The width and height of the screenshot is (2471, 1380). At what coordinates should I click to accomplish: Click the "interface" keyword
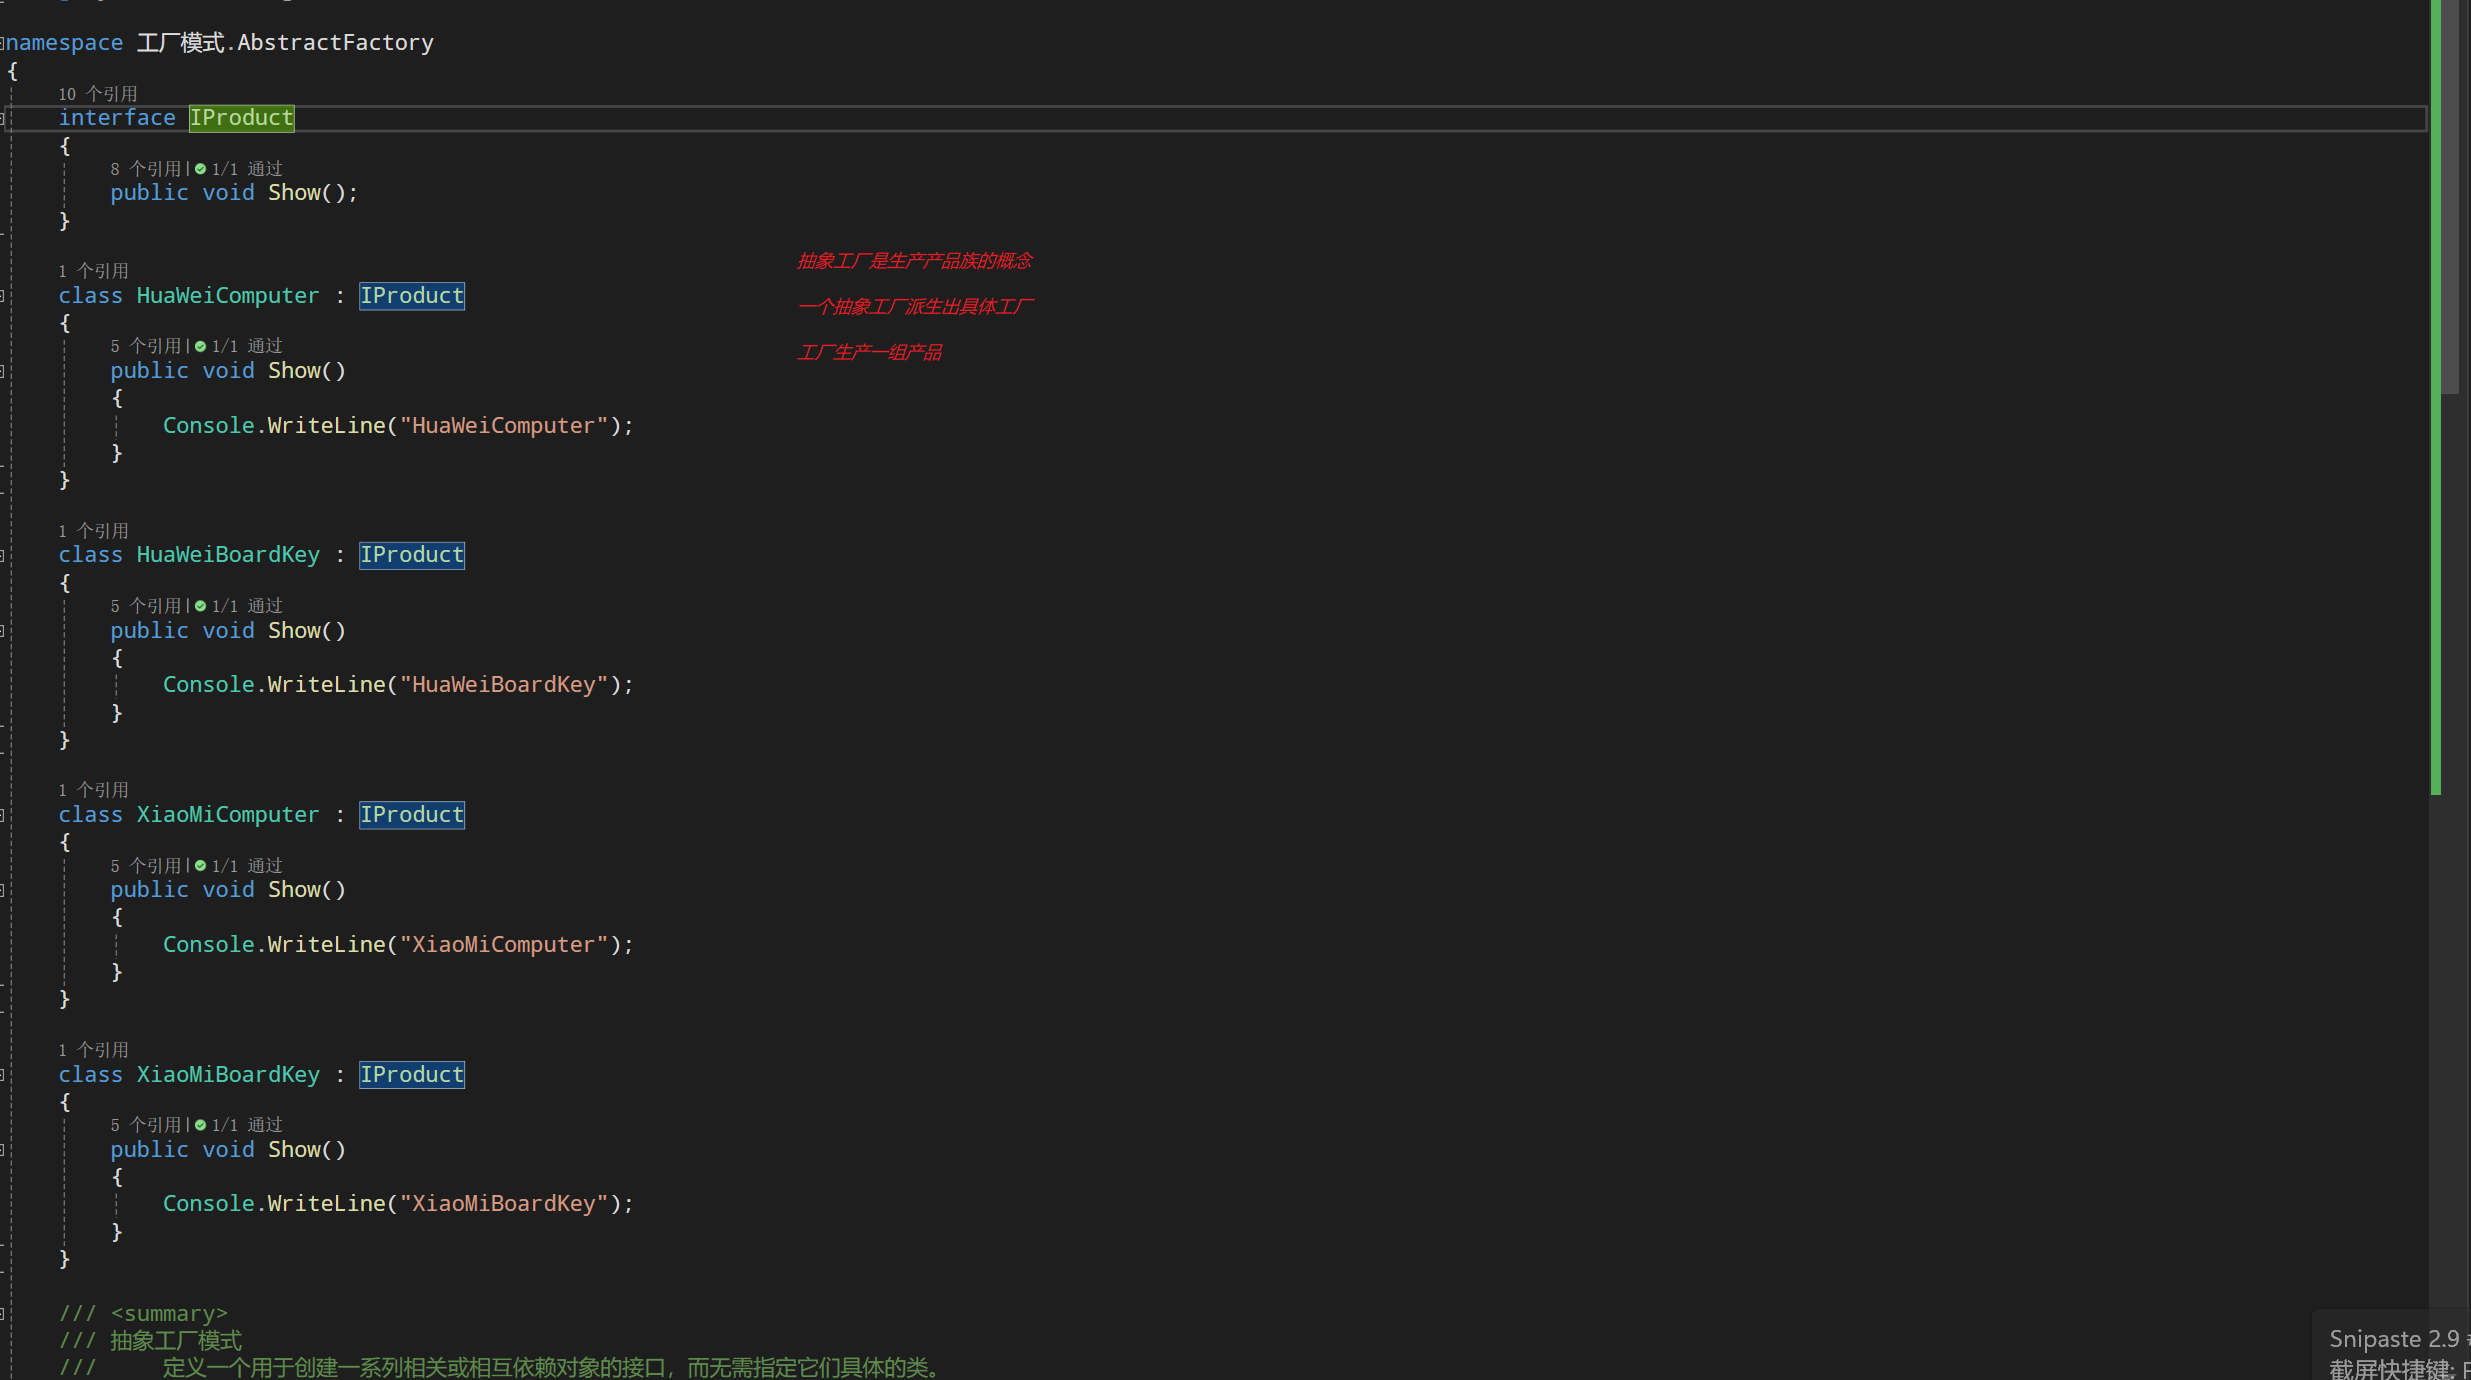click(x=117, y=118)
